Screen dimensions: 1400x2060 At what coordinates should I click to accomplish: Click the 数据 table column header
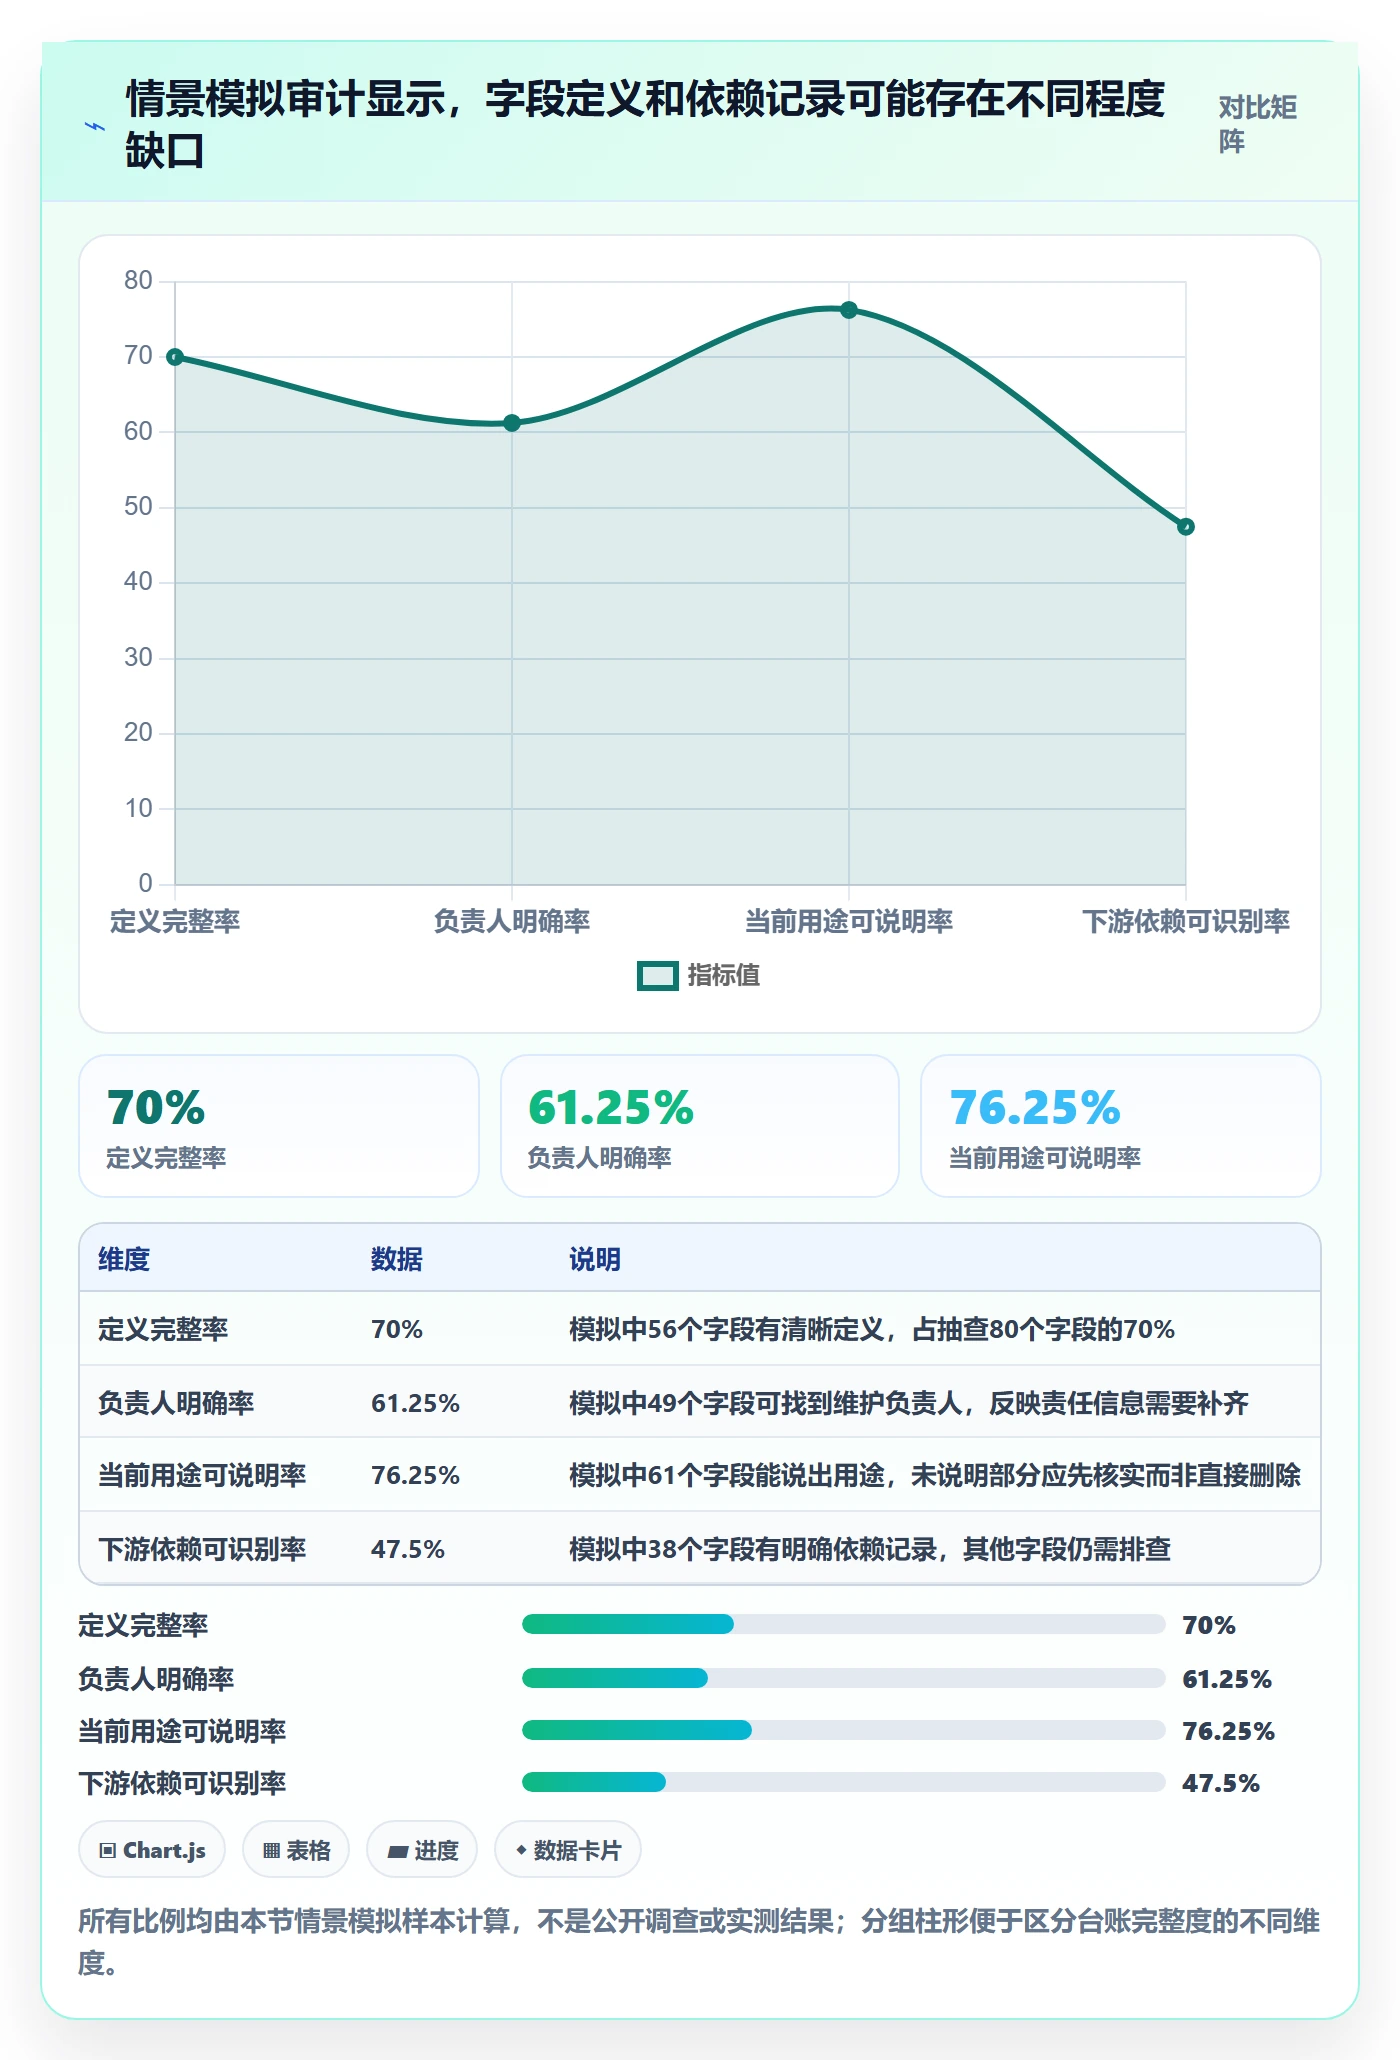click(397, 1259)
